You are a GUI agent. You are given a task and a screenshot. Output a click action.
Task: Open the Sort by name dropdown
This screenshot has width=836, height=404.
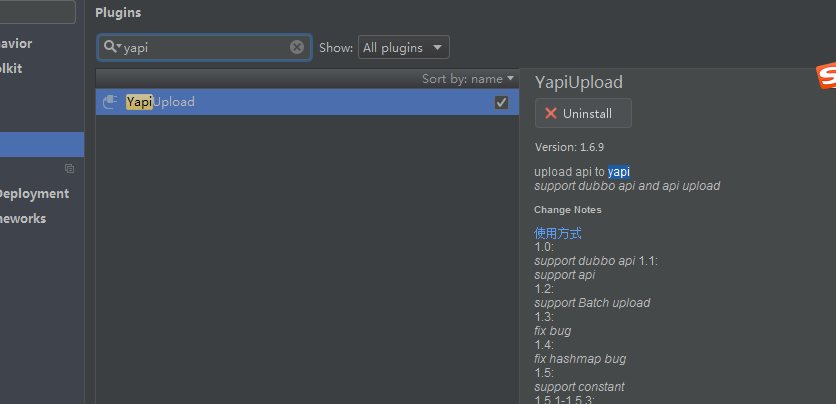tap(468, 79)
